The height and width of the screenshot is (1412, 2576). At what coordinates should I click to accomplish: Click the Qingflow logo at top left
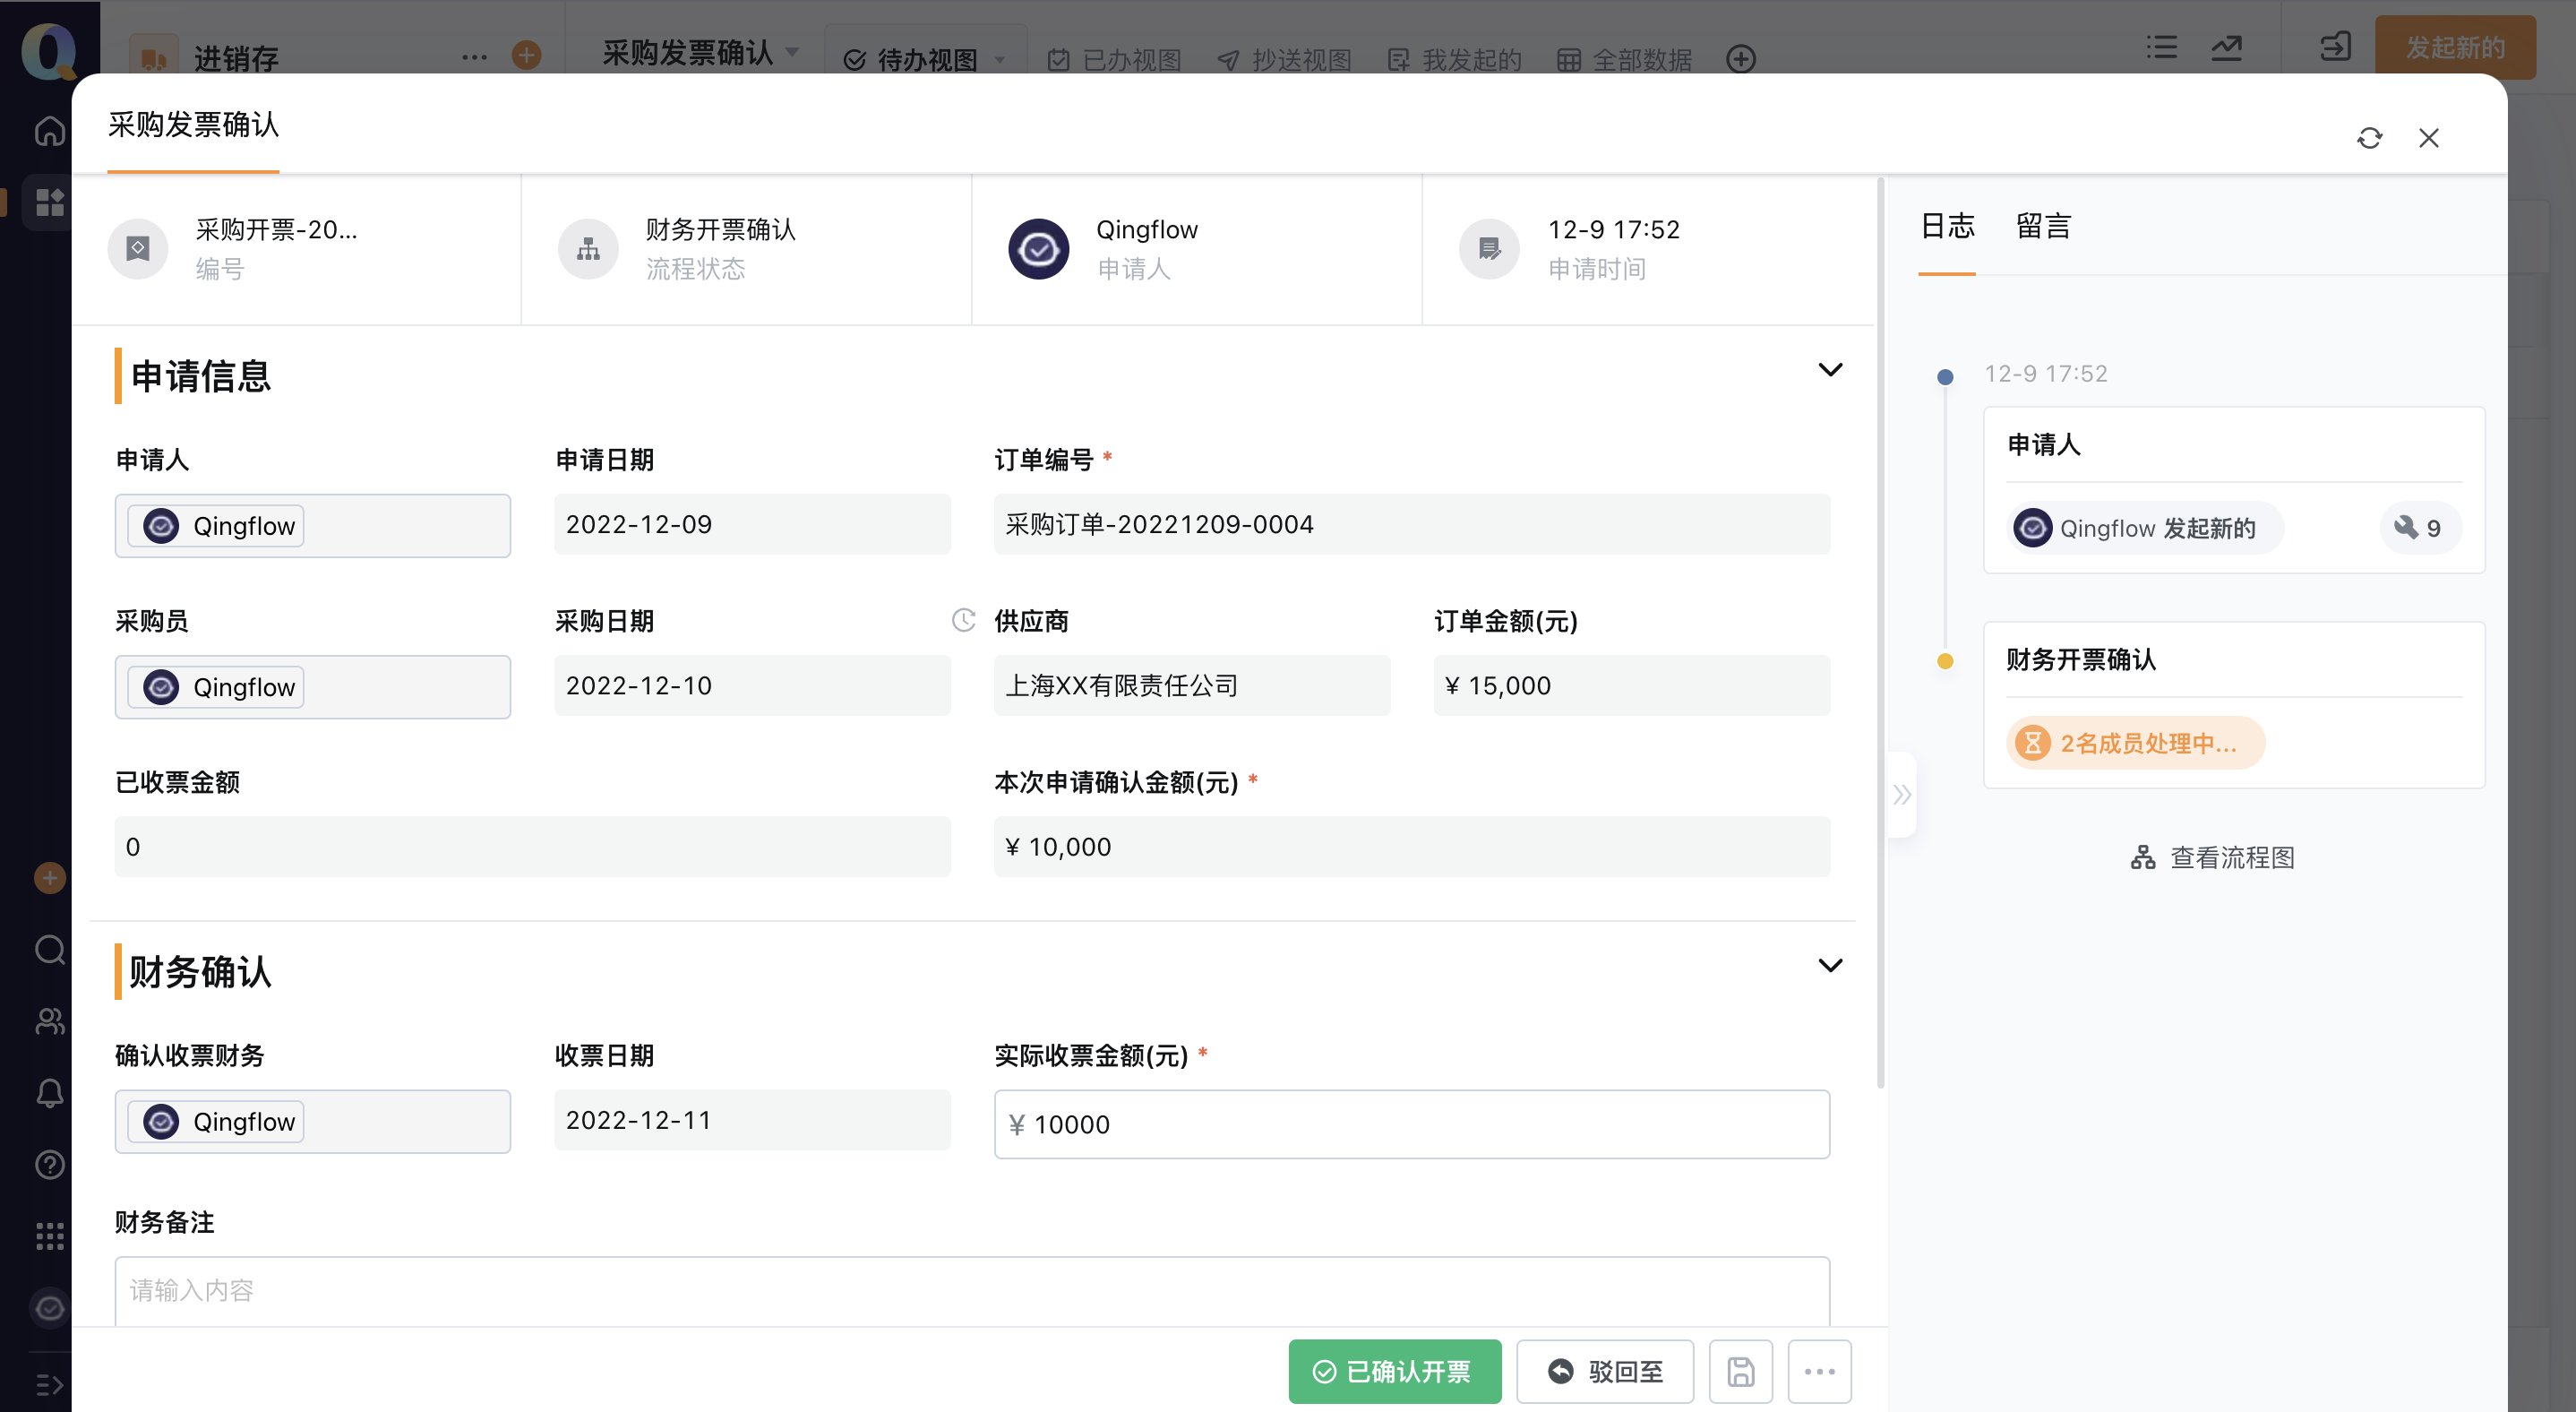click(x=48, y=50)
